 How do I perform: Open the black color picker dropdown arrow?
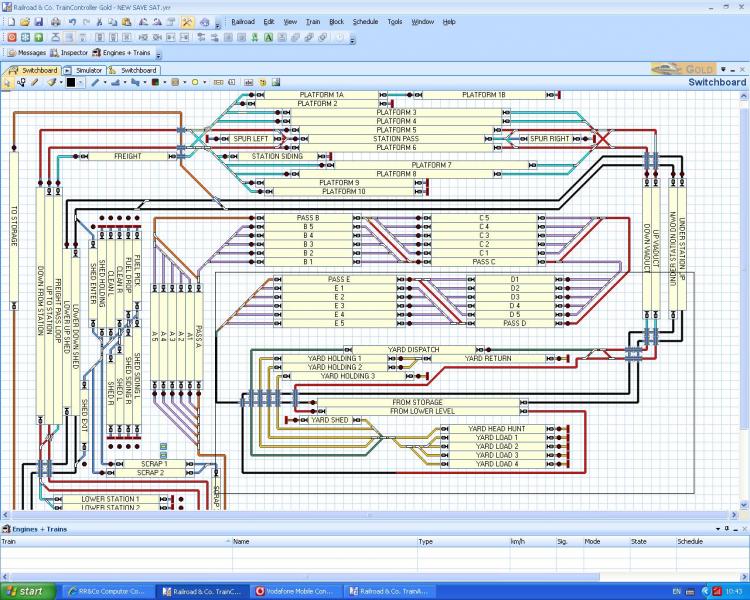click(82, 83)
